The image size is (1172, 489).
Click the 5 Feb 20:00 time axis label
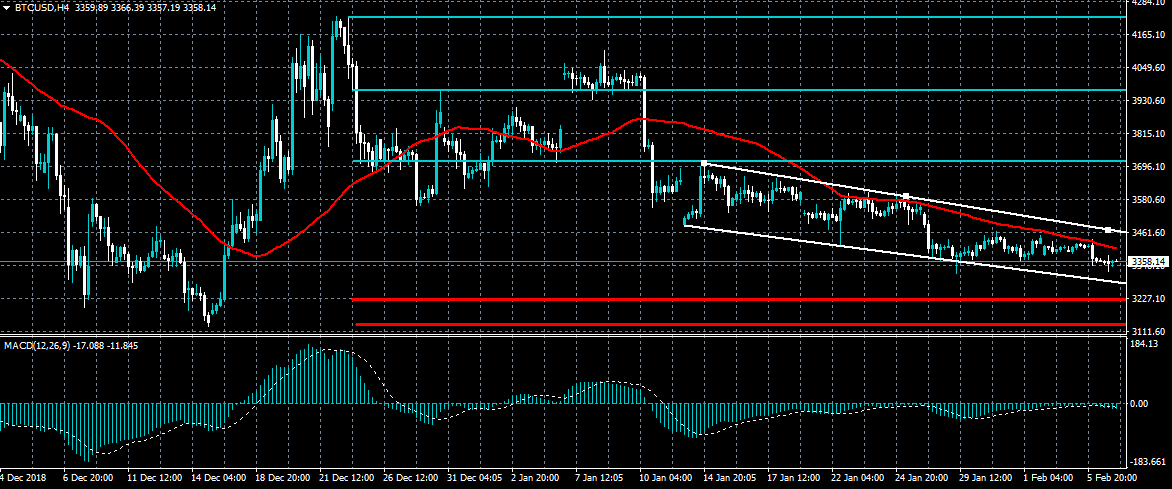point(1113,478)
